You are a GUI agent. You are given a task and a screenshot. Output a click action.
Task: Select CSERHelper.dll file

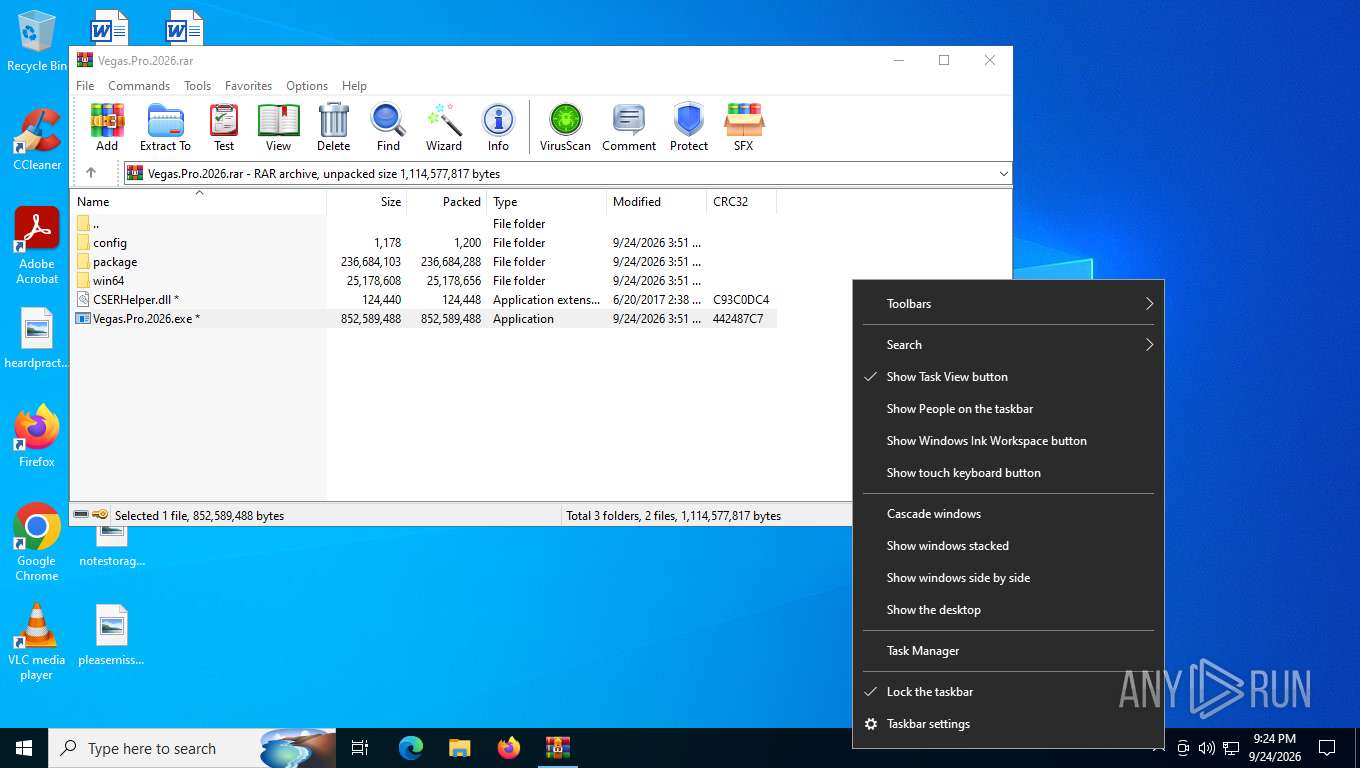click(423, 300)
